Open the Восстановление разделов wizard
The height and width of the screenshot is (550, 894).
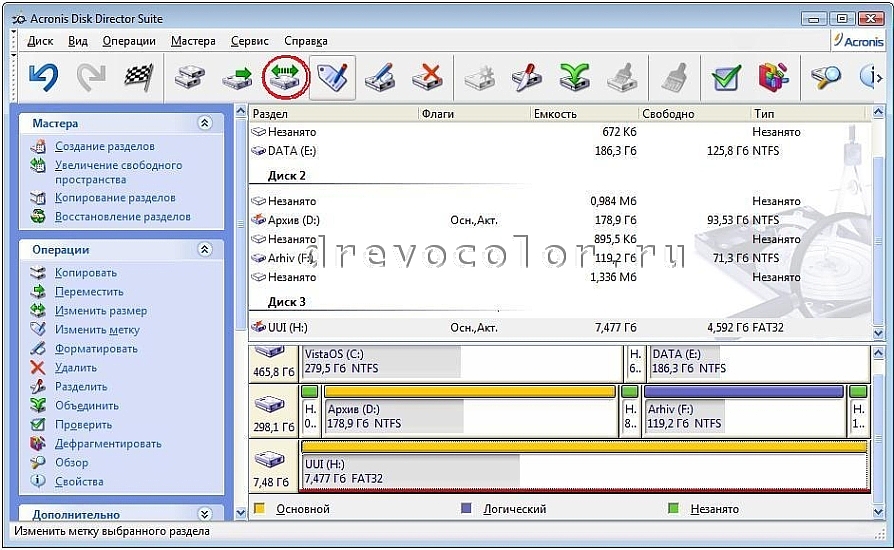tap(123, 217)
